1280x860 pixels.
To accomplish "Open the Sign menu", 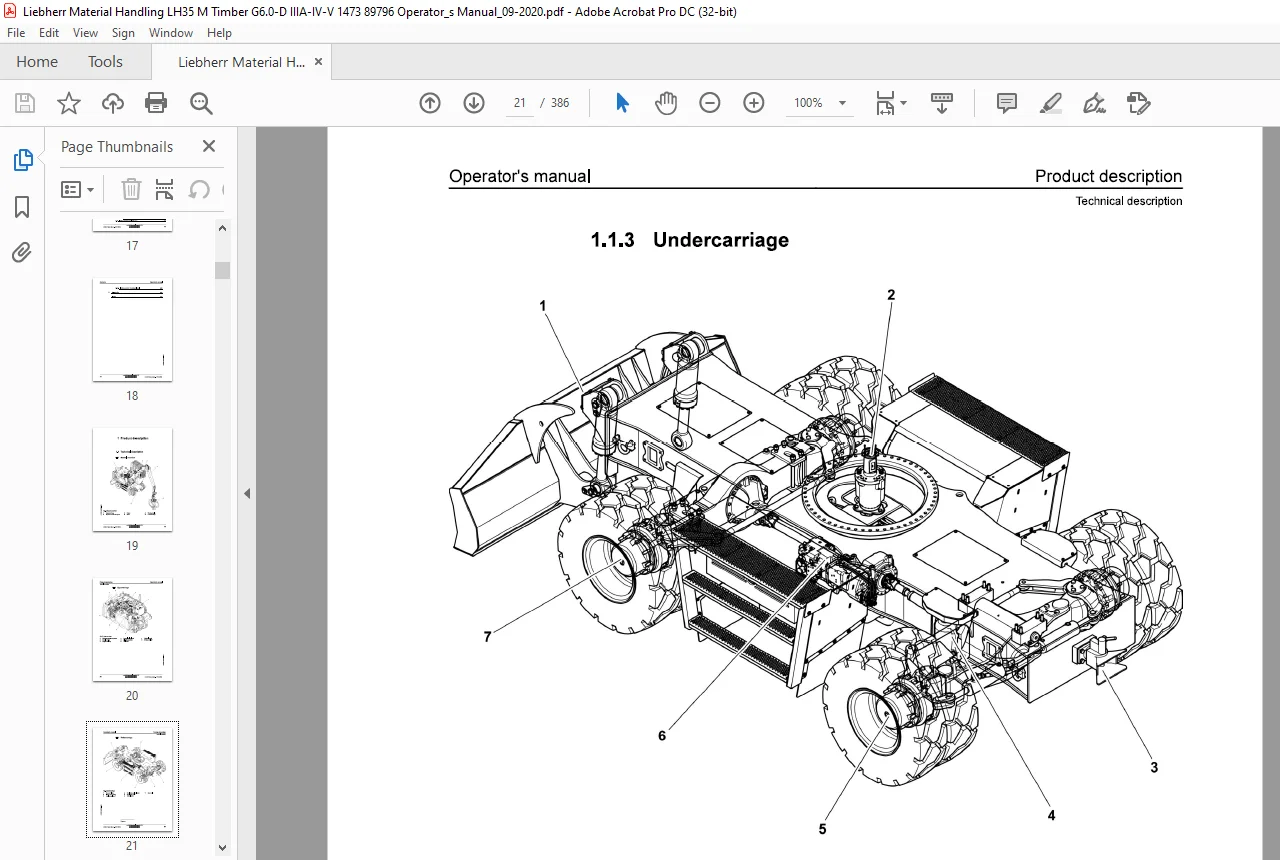I will point(123,33).
